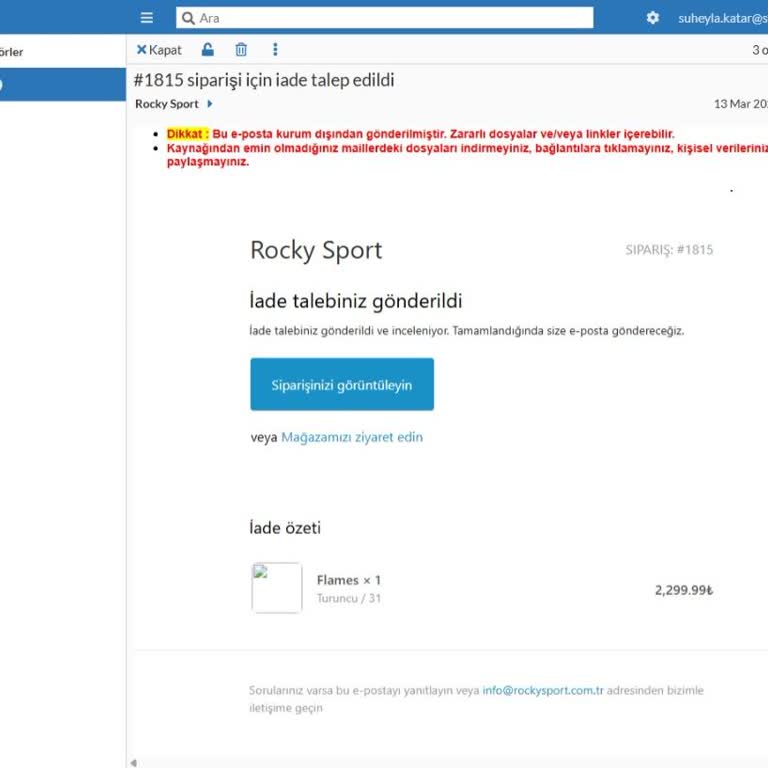The image size is (768, 768).
Task: Click the Rocky Sport sender name
Action: [x=167, y=104]
